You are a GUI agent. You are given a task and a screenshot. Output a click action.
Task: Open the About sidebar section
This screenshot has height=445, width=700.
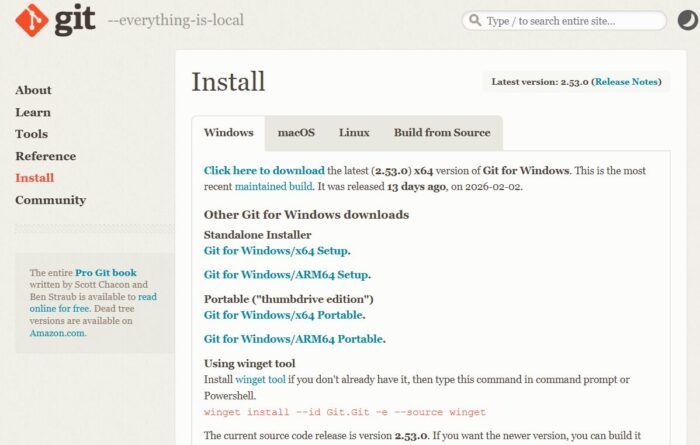[x=33, y=90]
